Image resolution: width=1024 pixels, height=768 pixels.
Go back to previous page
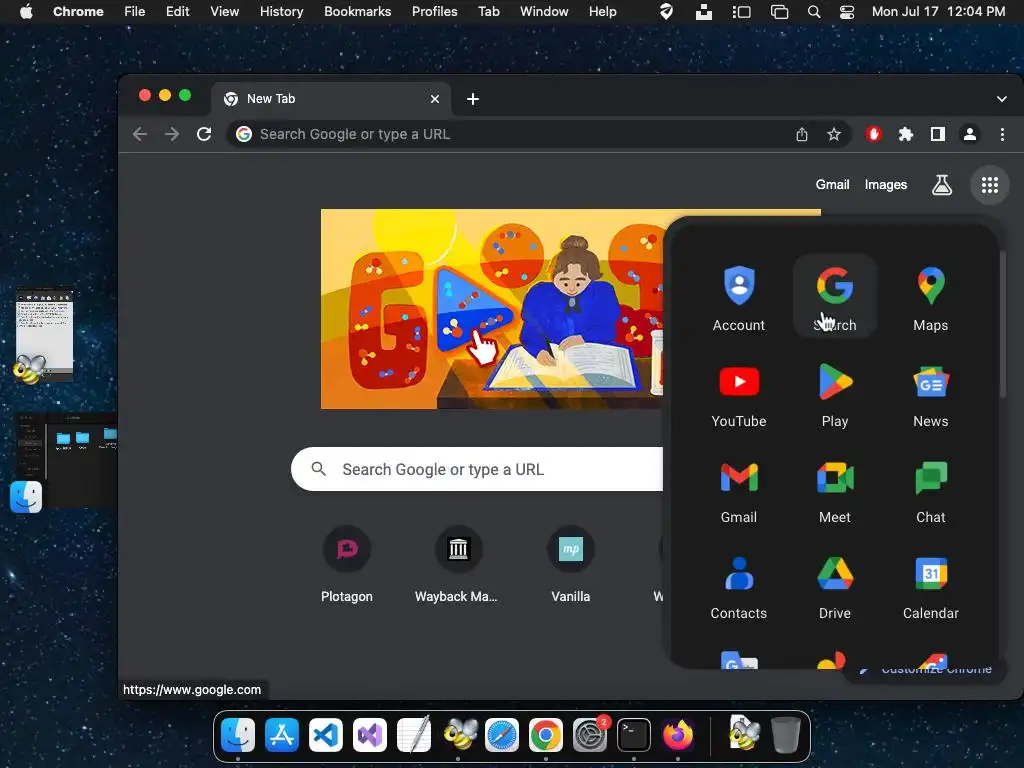140,134
